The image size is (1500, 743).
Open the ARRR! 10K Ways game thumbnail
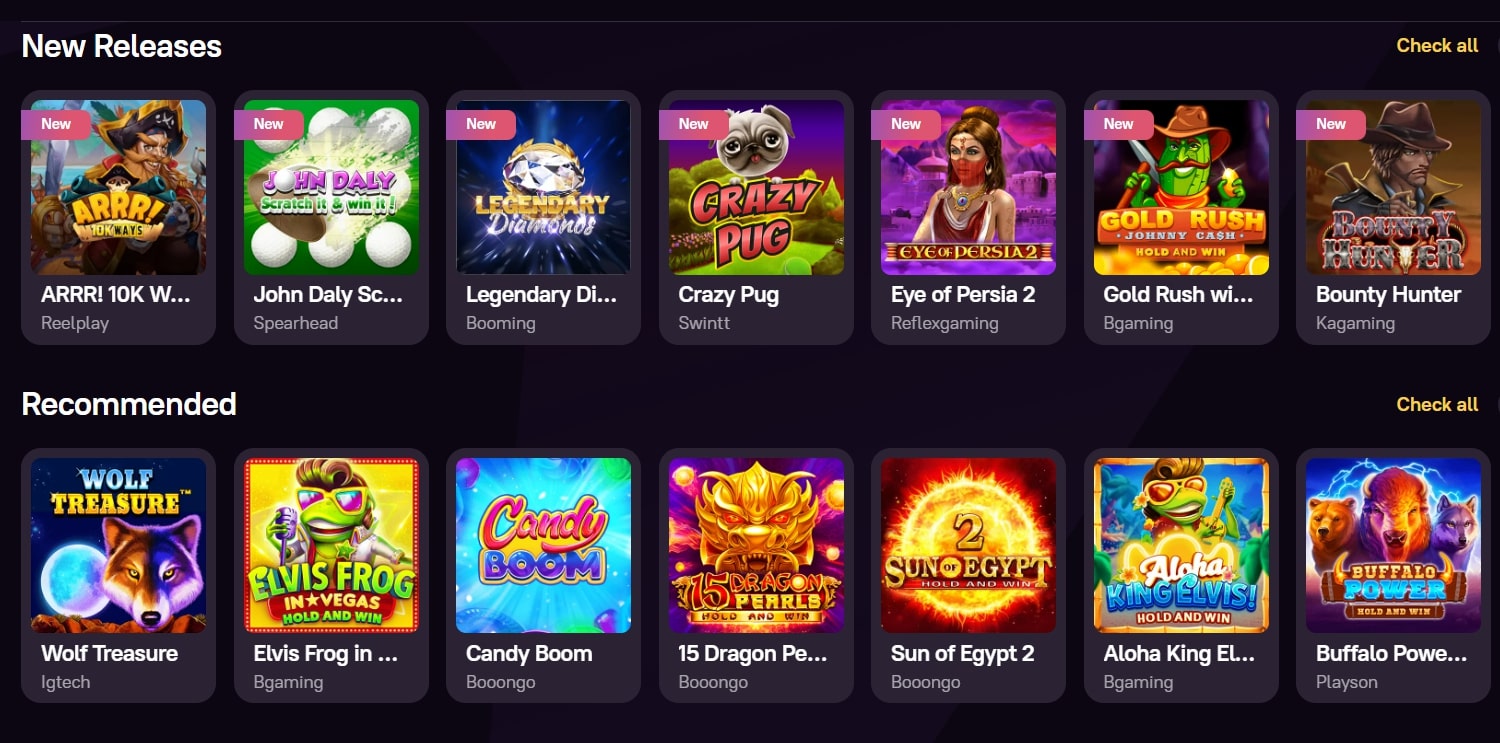tap(118, 187)
